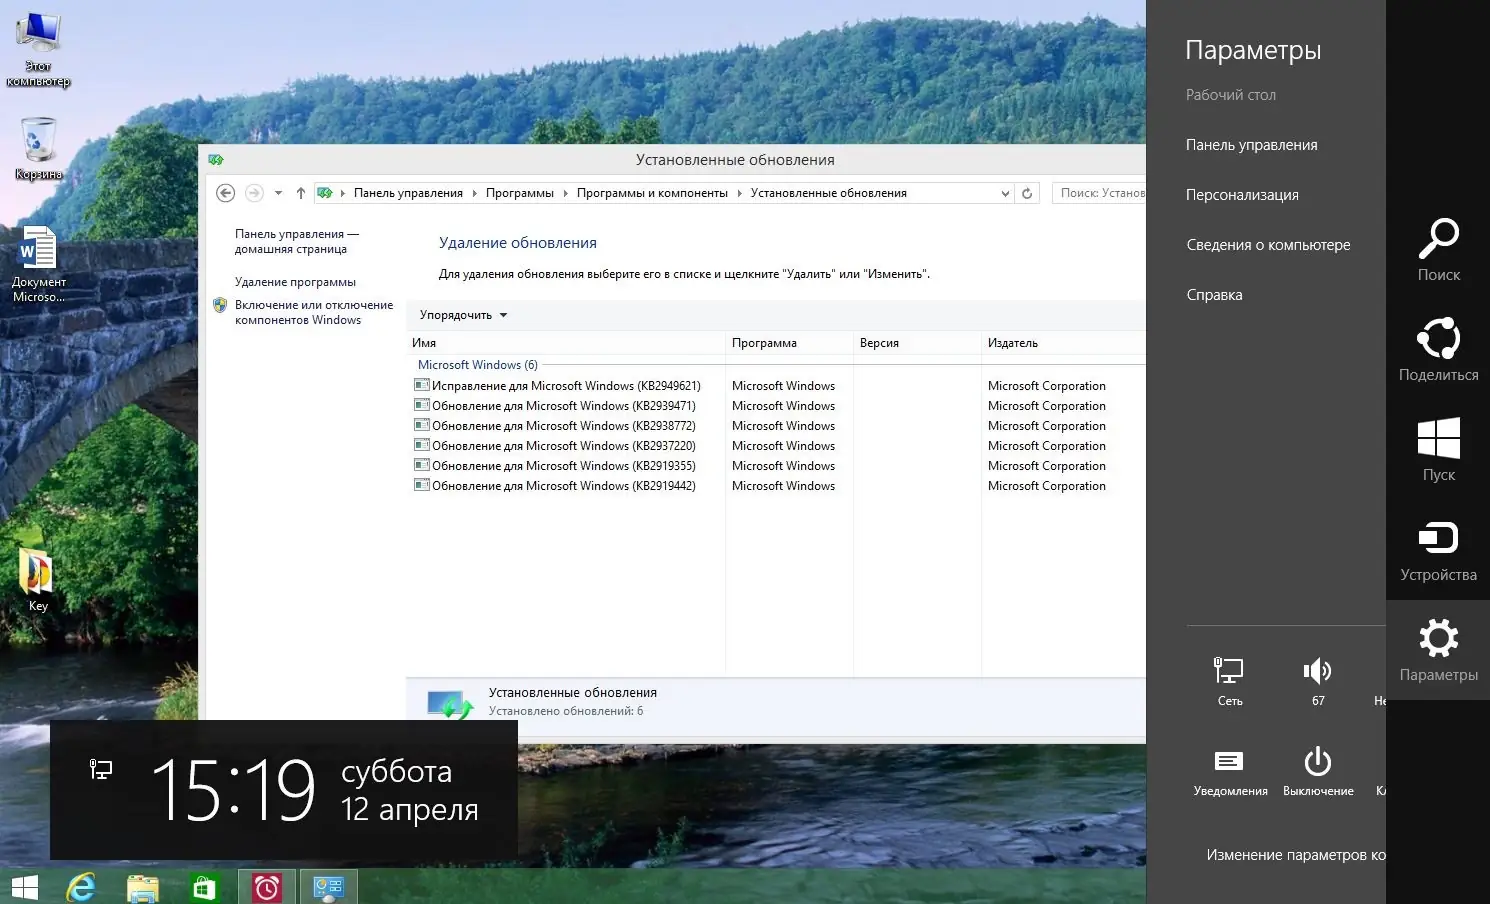Image resolution: width=1490 pixels, height=904 pixels.
Task: Open the address bar dropdown arrow
Action: click(1004, 192)
